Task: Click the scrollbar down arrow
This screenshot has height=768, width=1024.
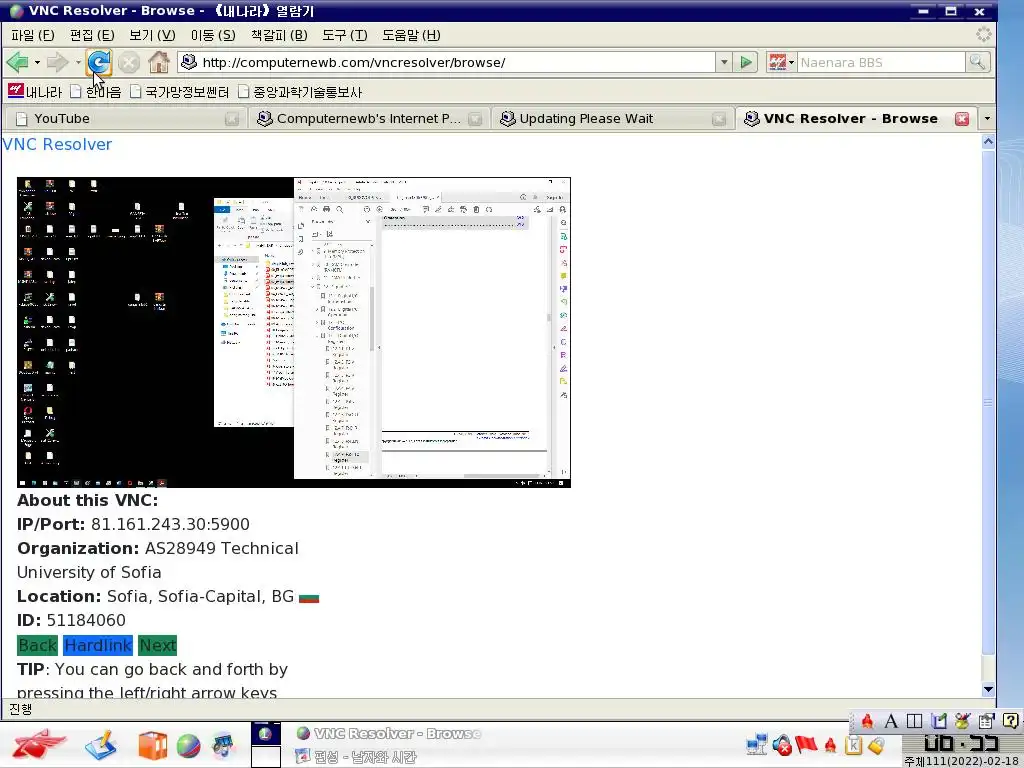Action: point(988,689)
